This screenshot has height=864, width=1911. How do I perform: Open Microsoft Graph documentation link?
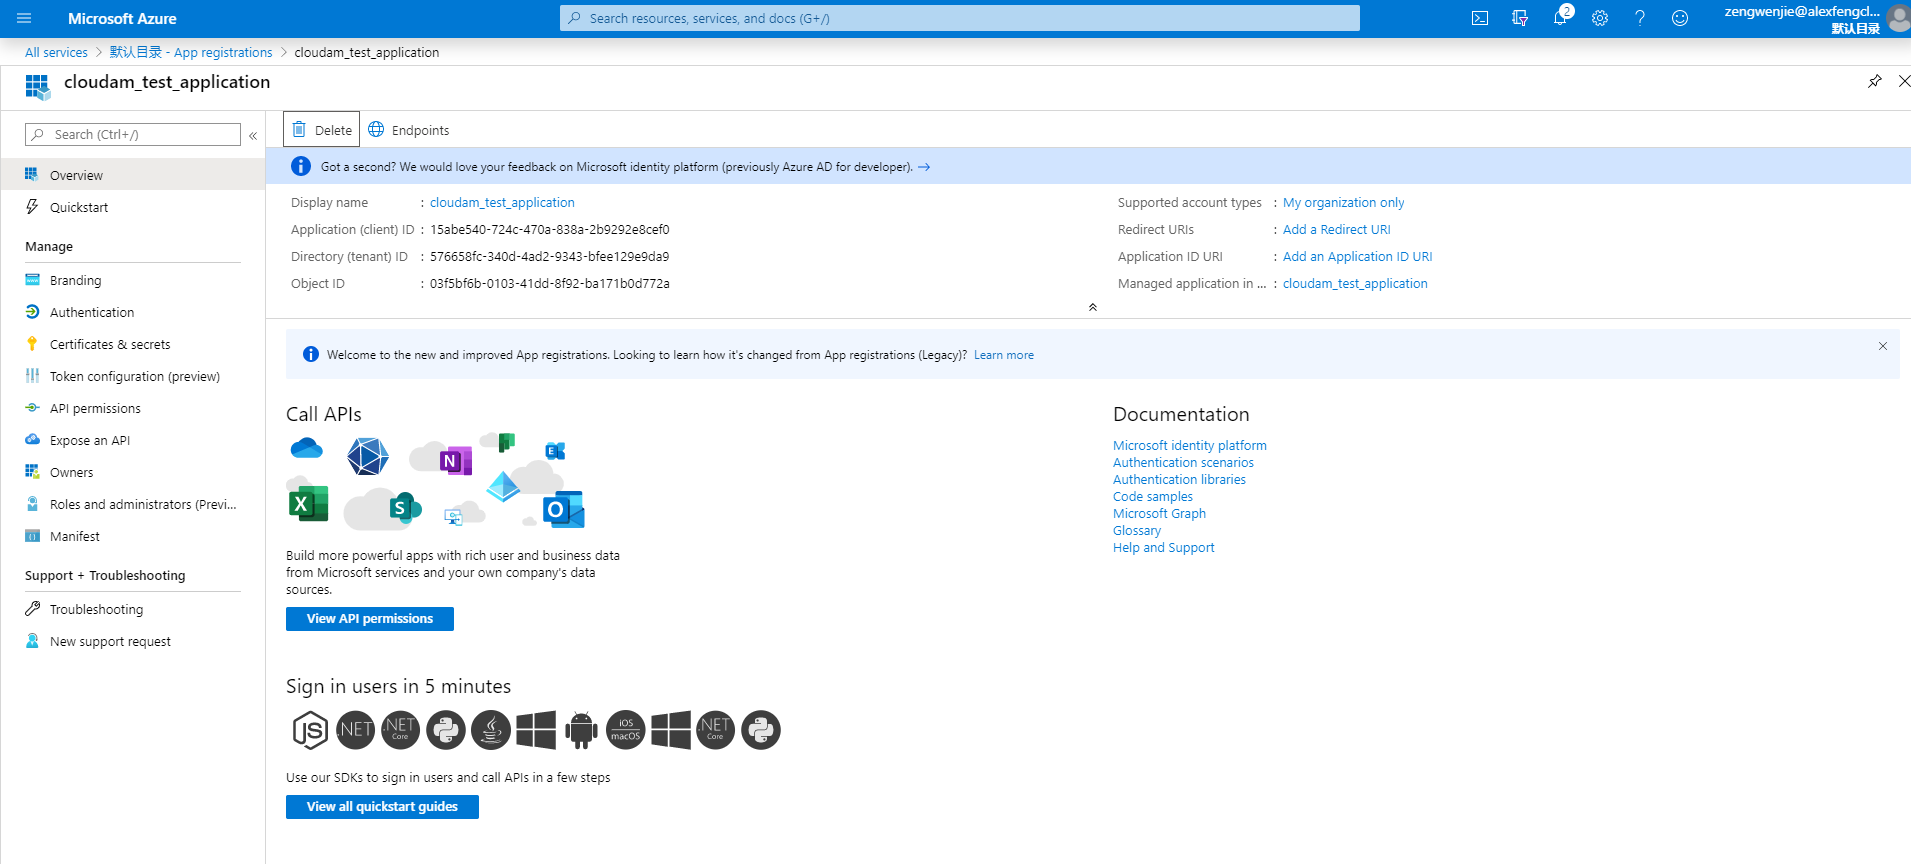[1159, 514]
